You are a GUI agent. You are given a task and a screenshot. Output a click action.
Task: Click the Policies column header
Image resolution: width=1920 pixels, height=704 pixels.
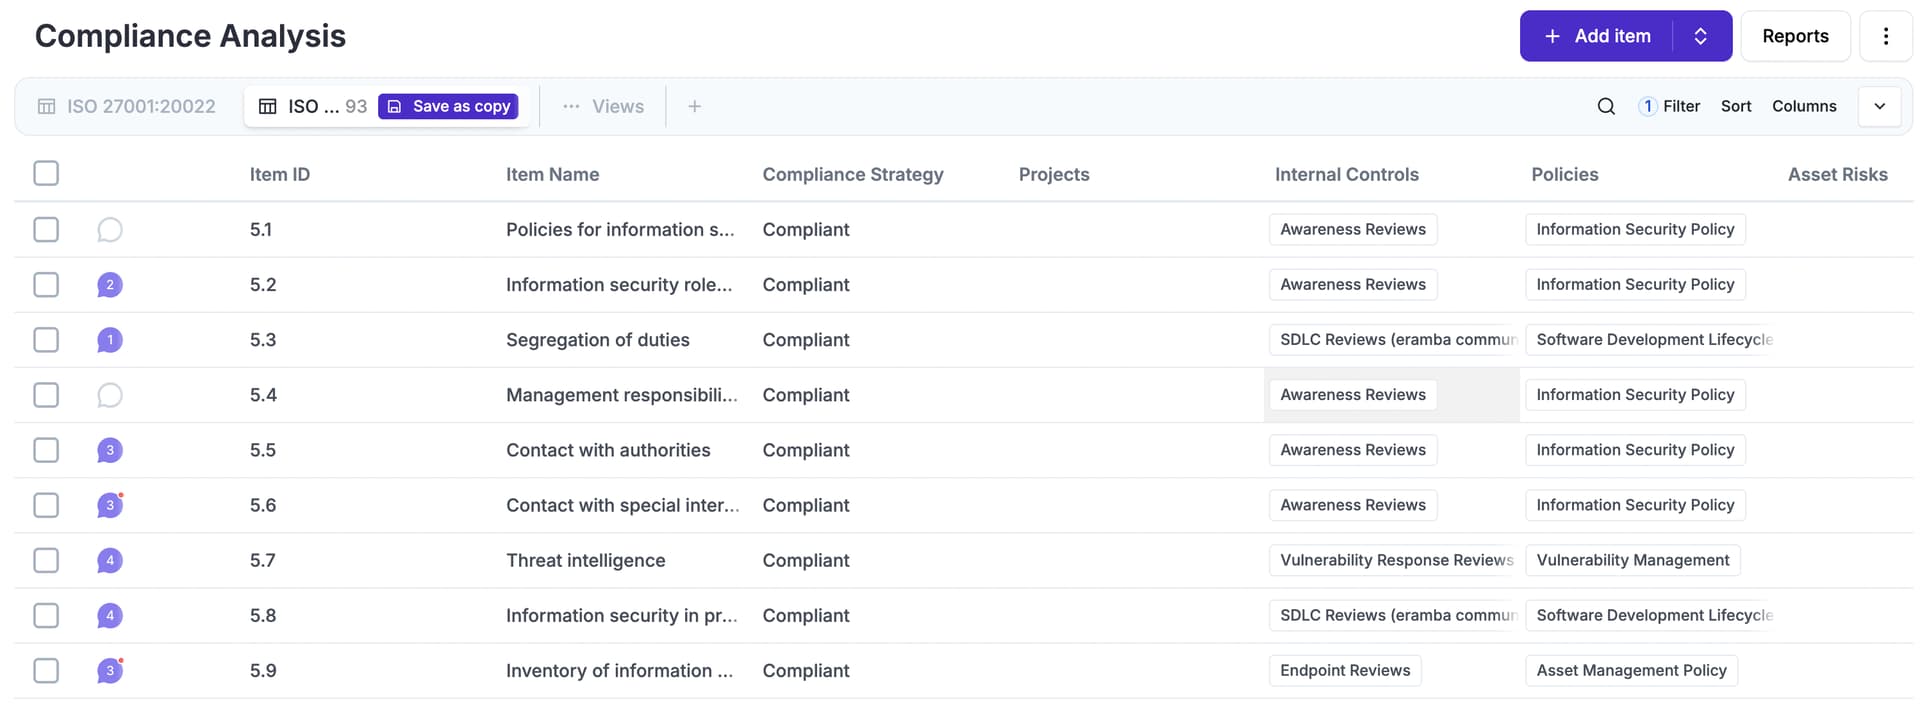1565,174
